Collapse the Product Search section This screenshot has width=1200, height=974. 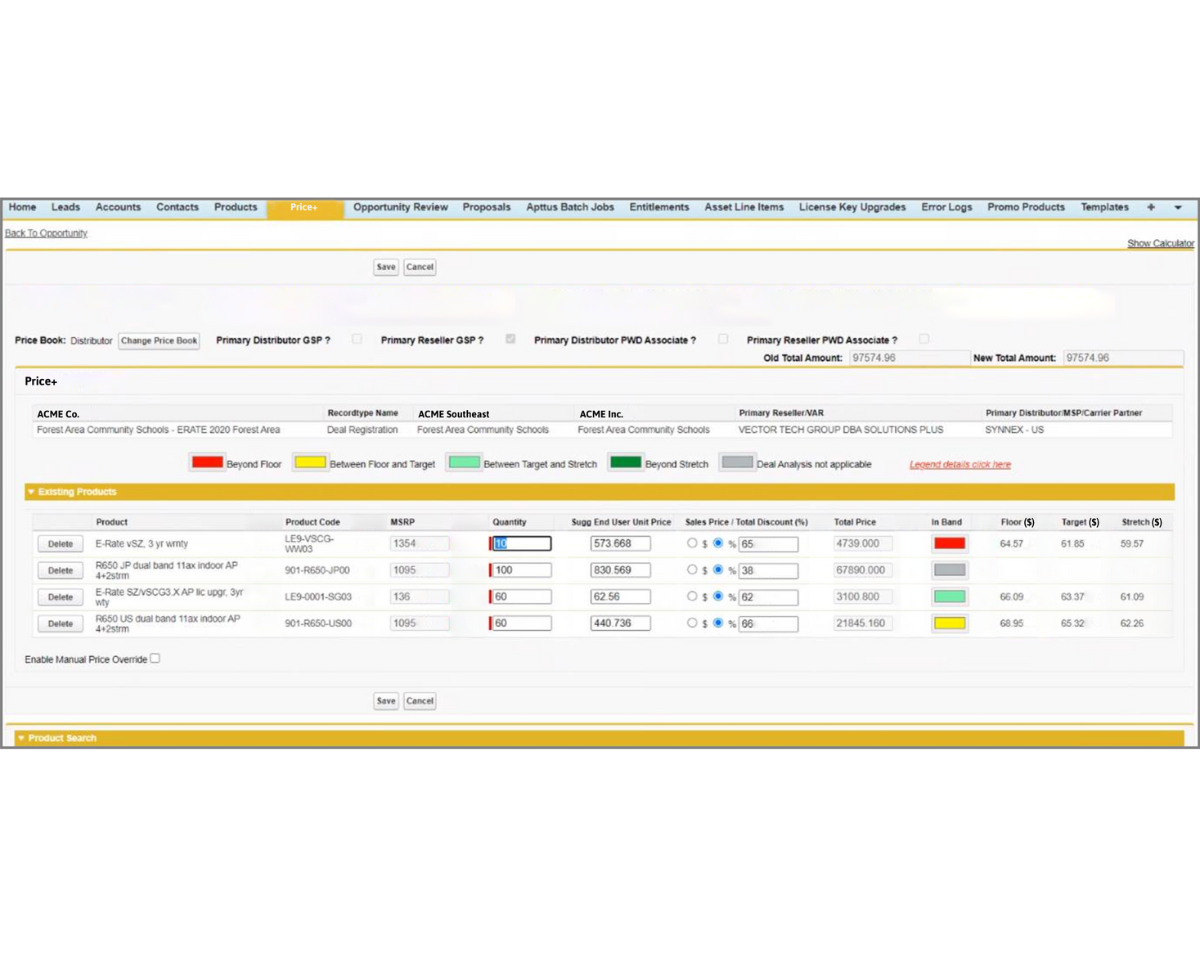pyautogui.click(x=22, y=738)
